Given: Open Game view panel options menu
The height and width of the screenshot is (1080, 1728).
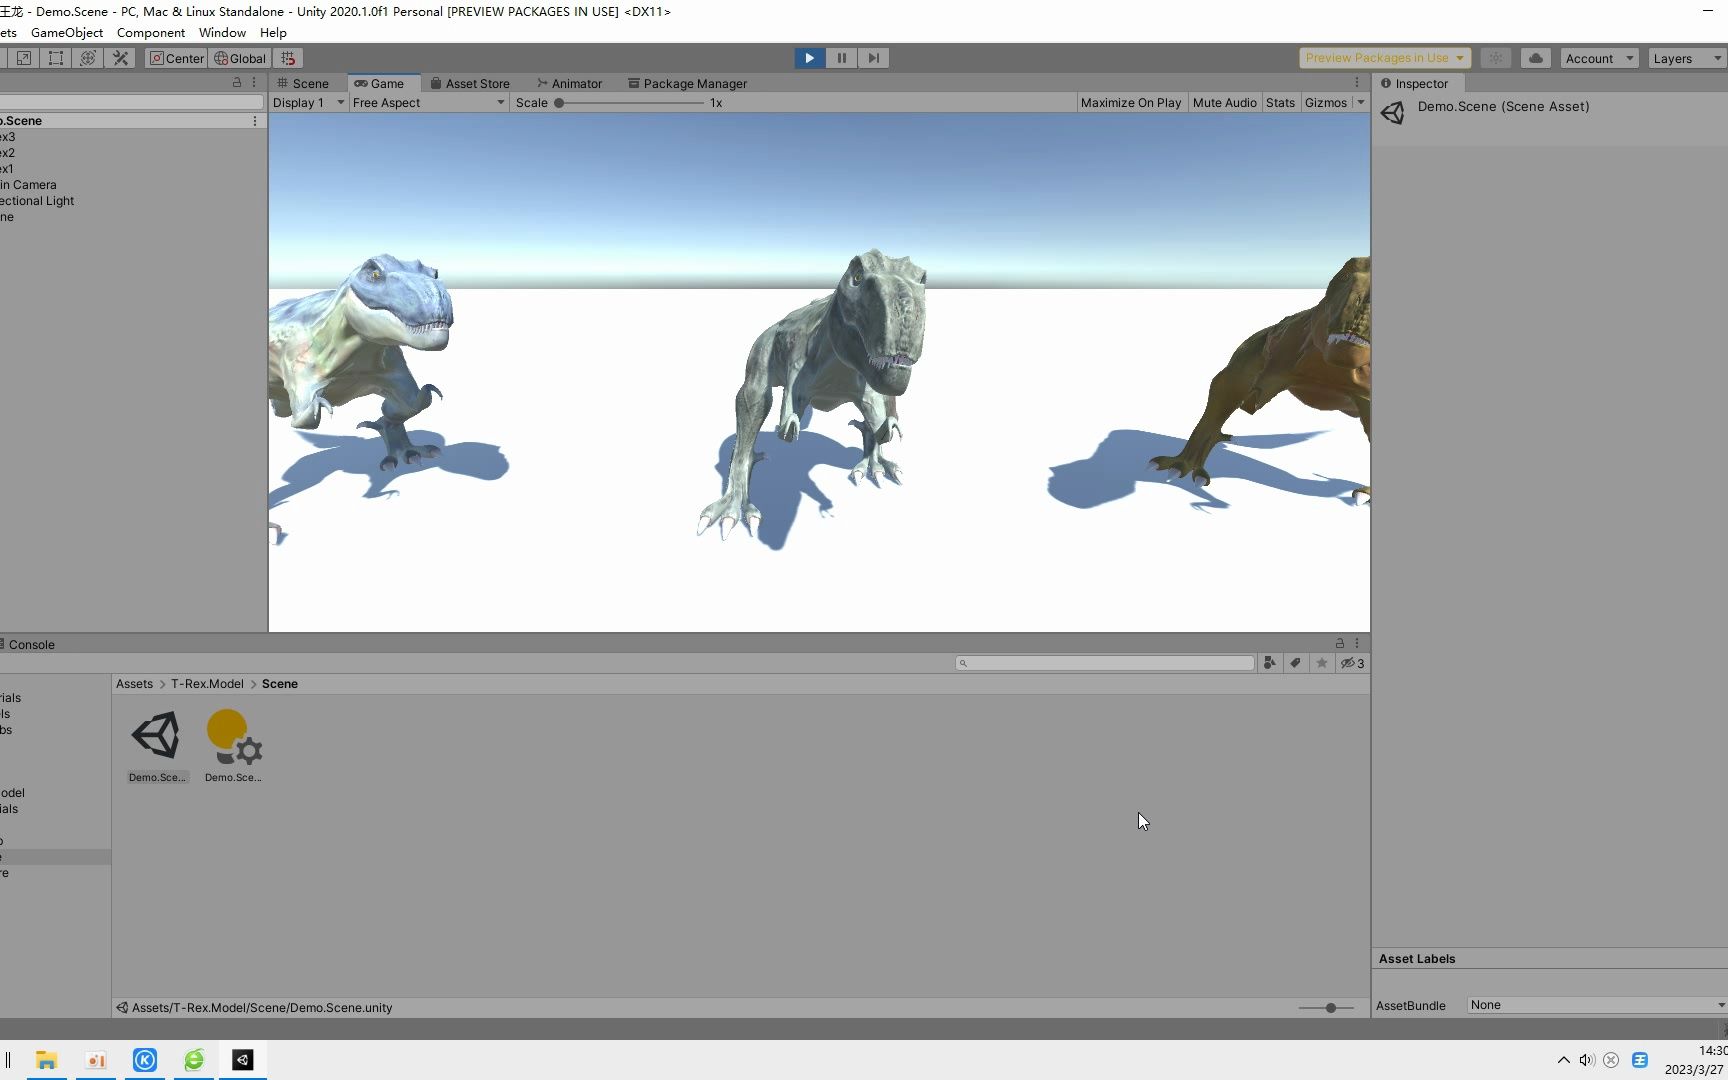Looking at the screenshot, I should 1357,82.
